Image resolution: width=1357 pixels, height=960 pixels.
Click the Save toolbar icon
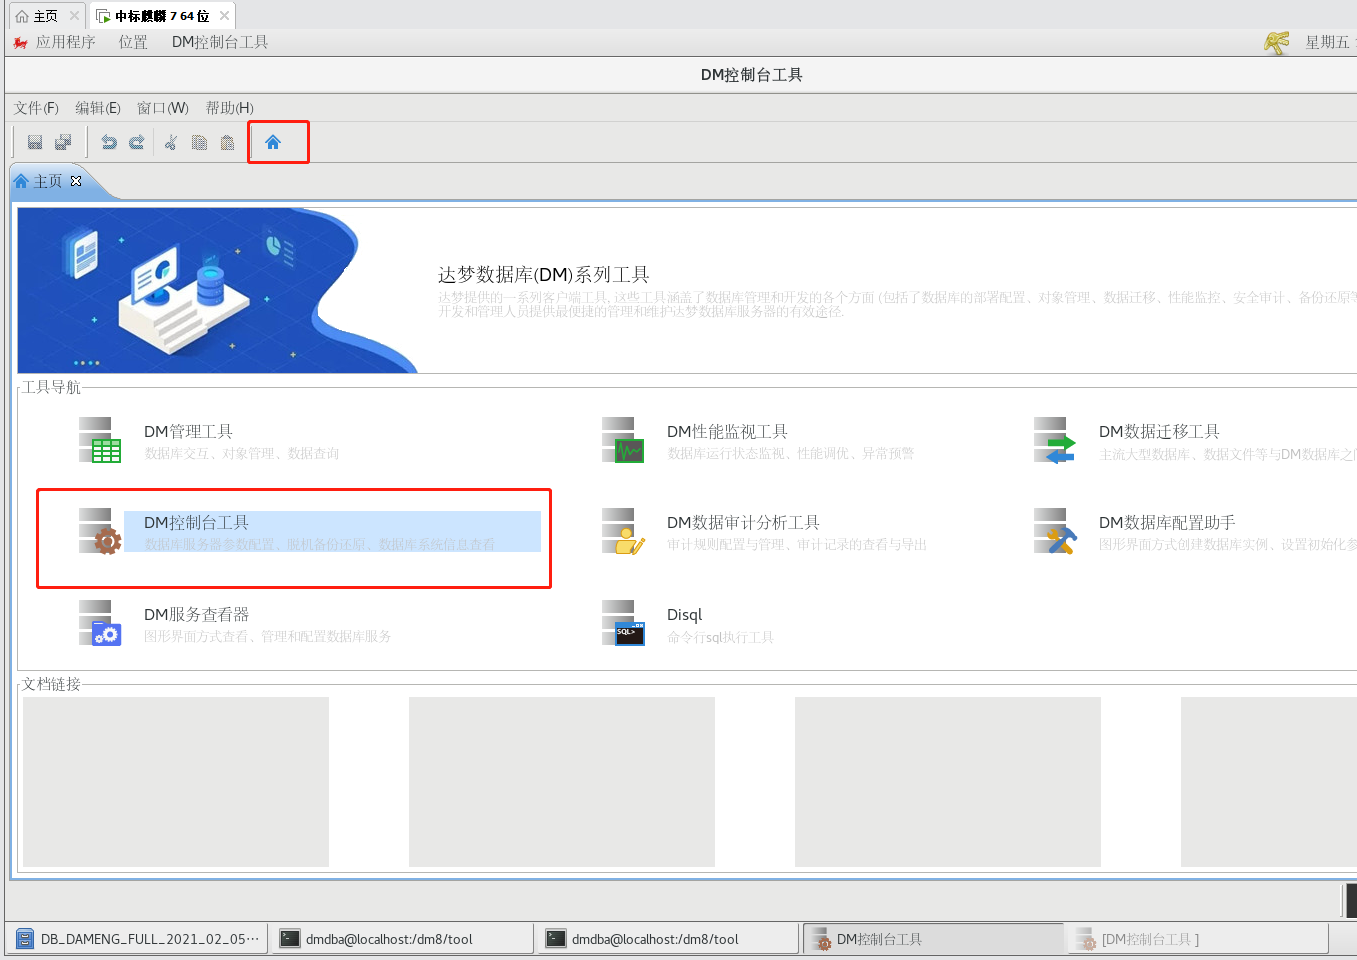[35, 143]
